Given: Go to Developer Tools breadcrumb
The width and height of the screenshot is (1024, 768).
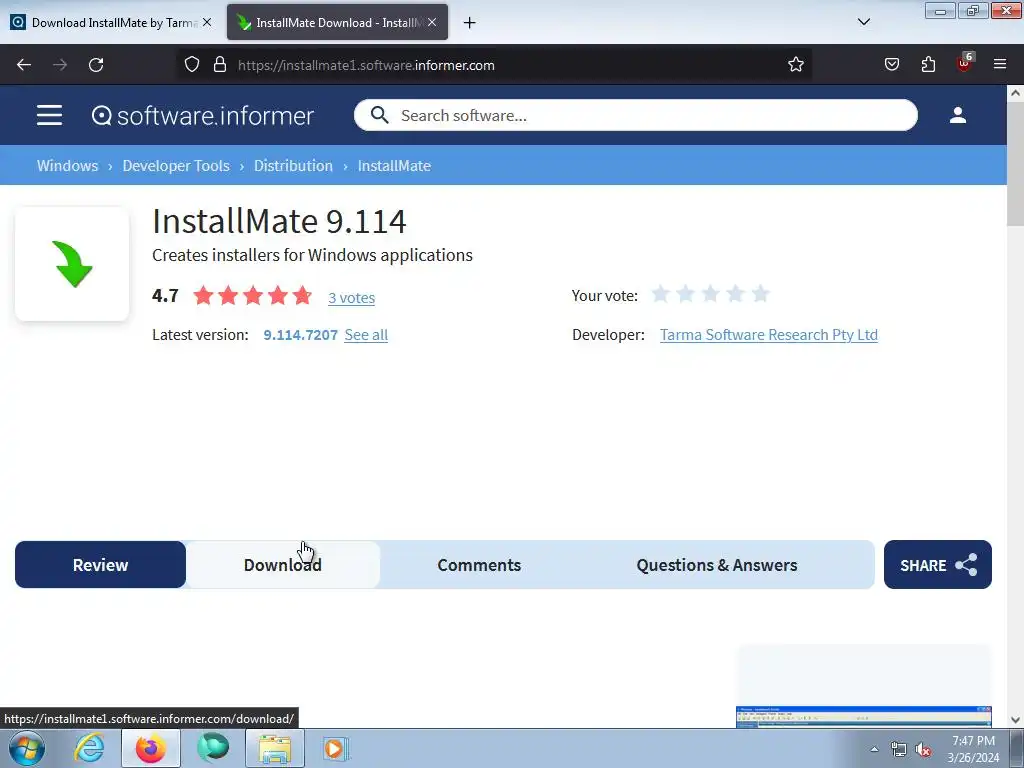Looking at the screenshot, I should coord(176,166).
